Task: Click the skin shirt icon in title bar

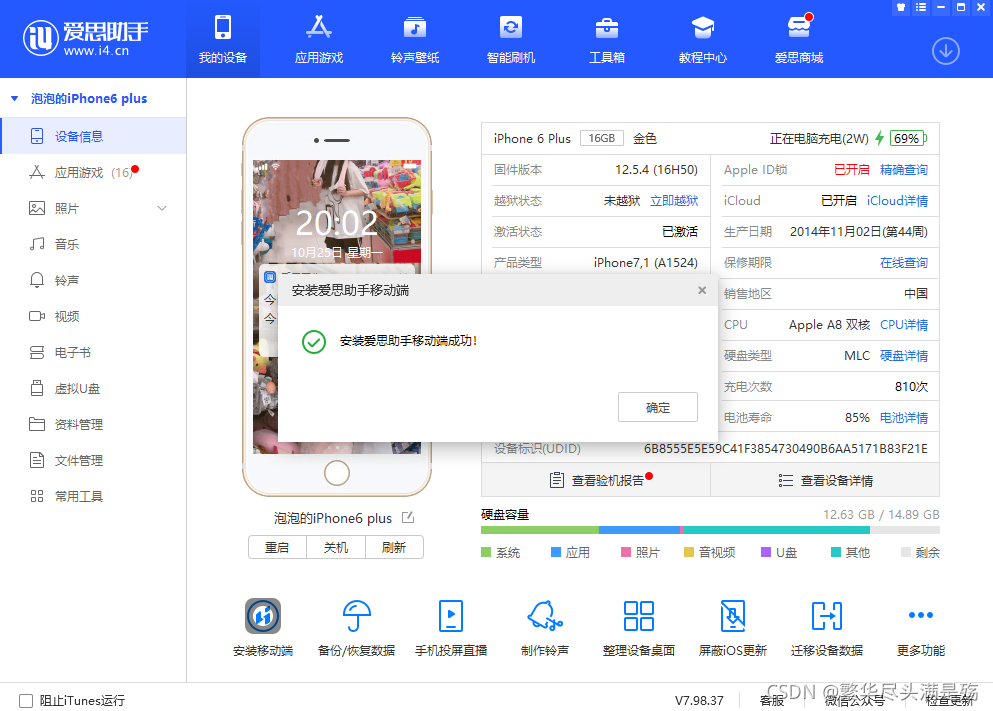Action: [901, 7]
